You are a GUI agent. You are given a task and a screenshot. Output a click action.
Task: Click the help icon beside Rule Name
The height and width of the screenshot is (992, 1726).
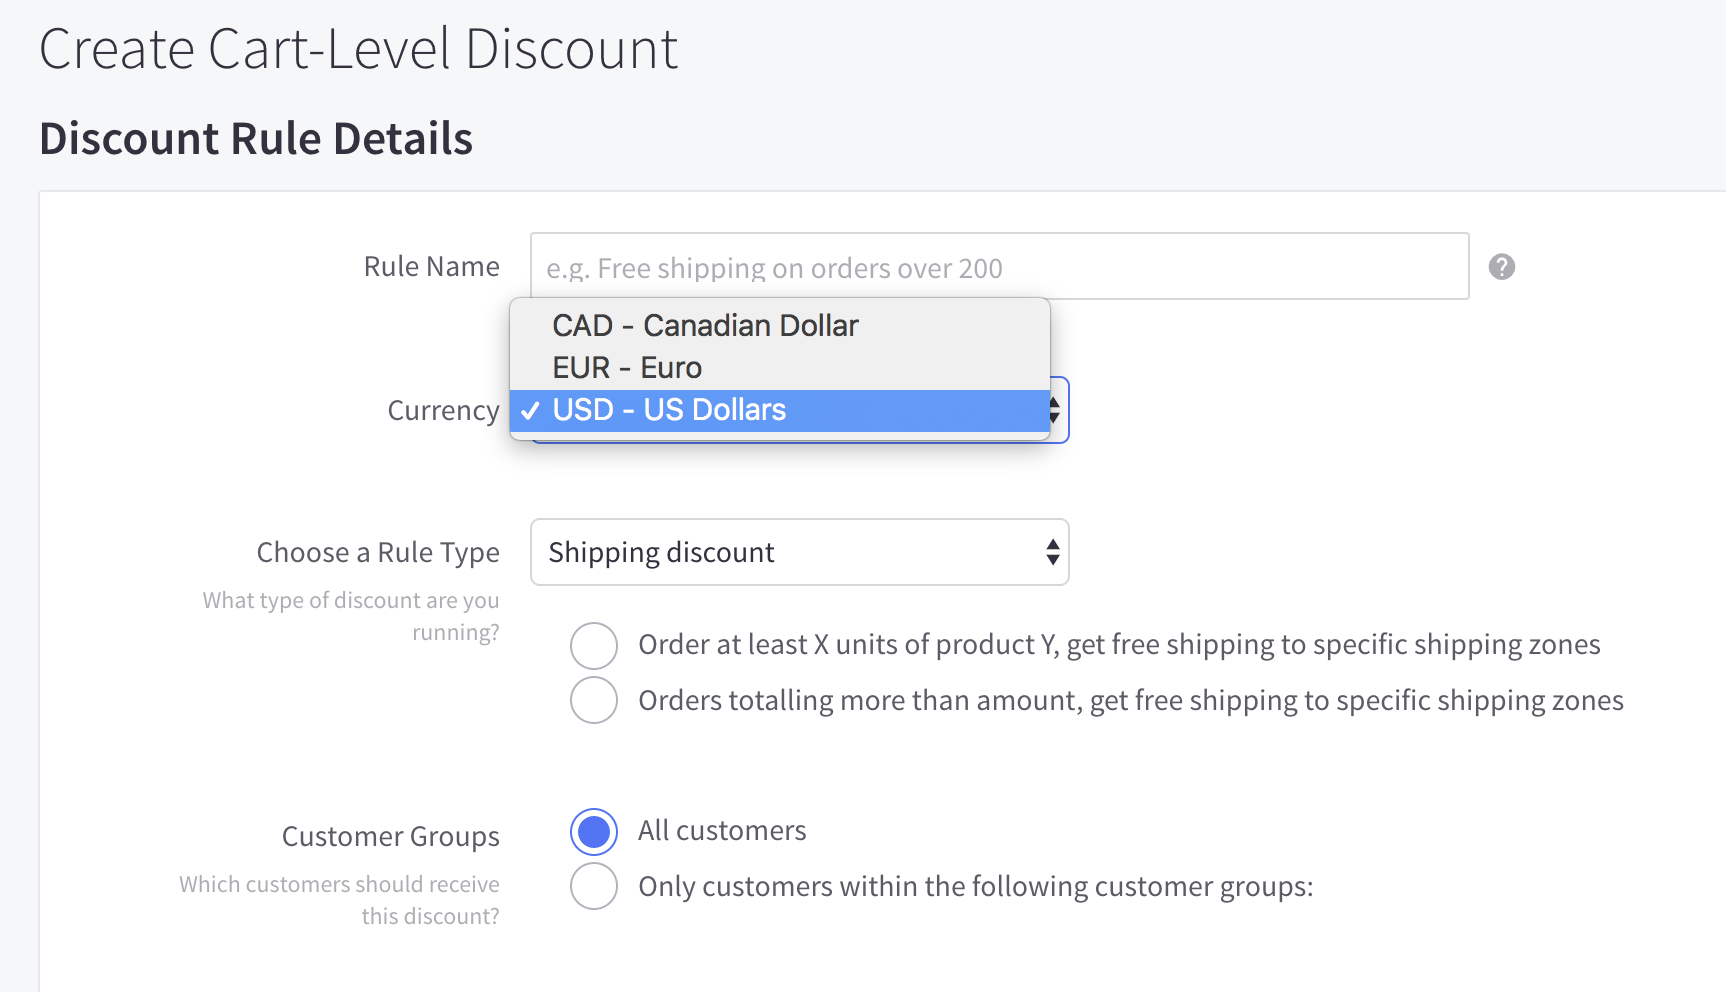click(1502, 267)
